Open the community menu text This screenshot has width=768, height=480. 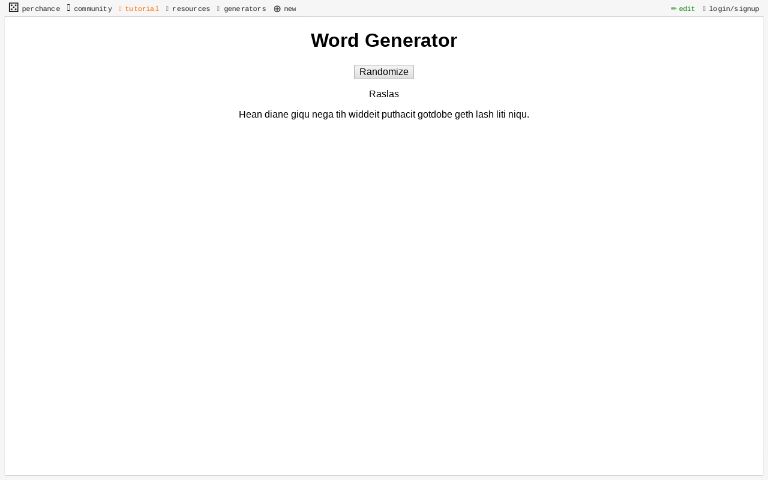point(93,9)
